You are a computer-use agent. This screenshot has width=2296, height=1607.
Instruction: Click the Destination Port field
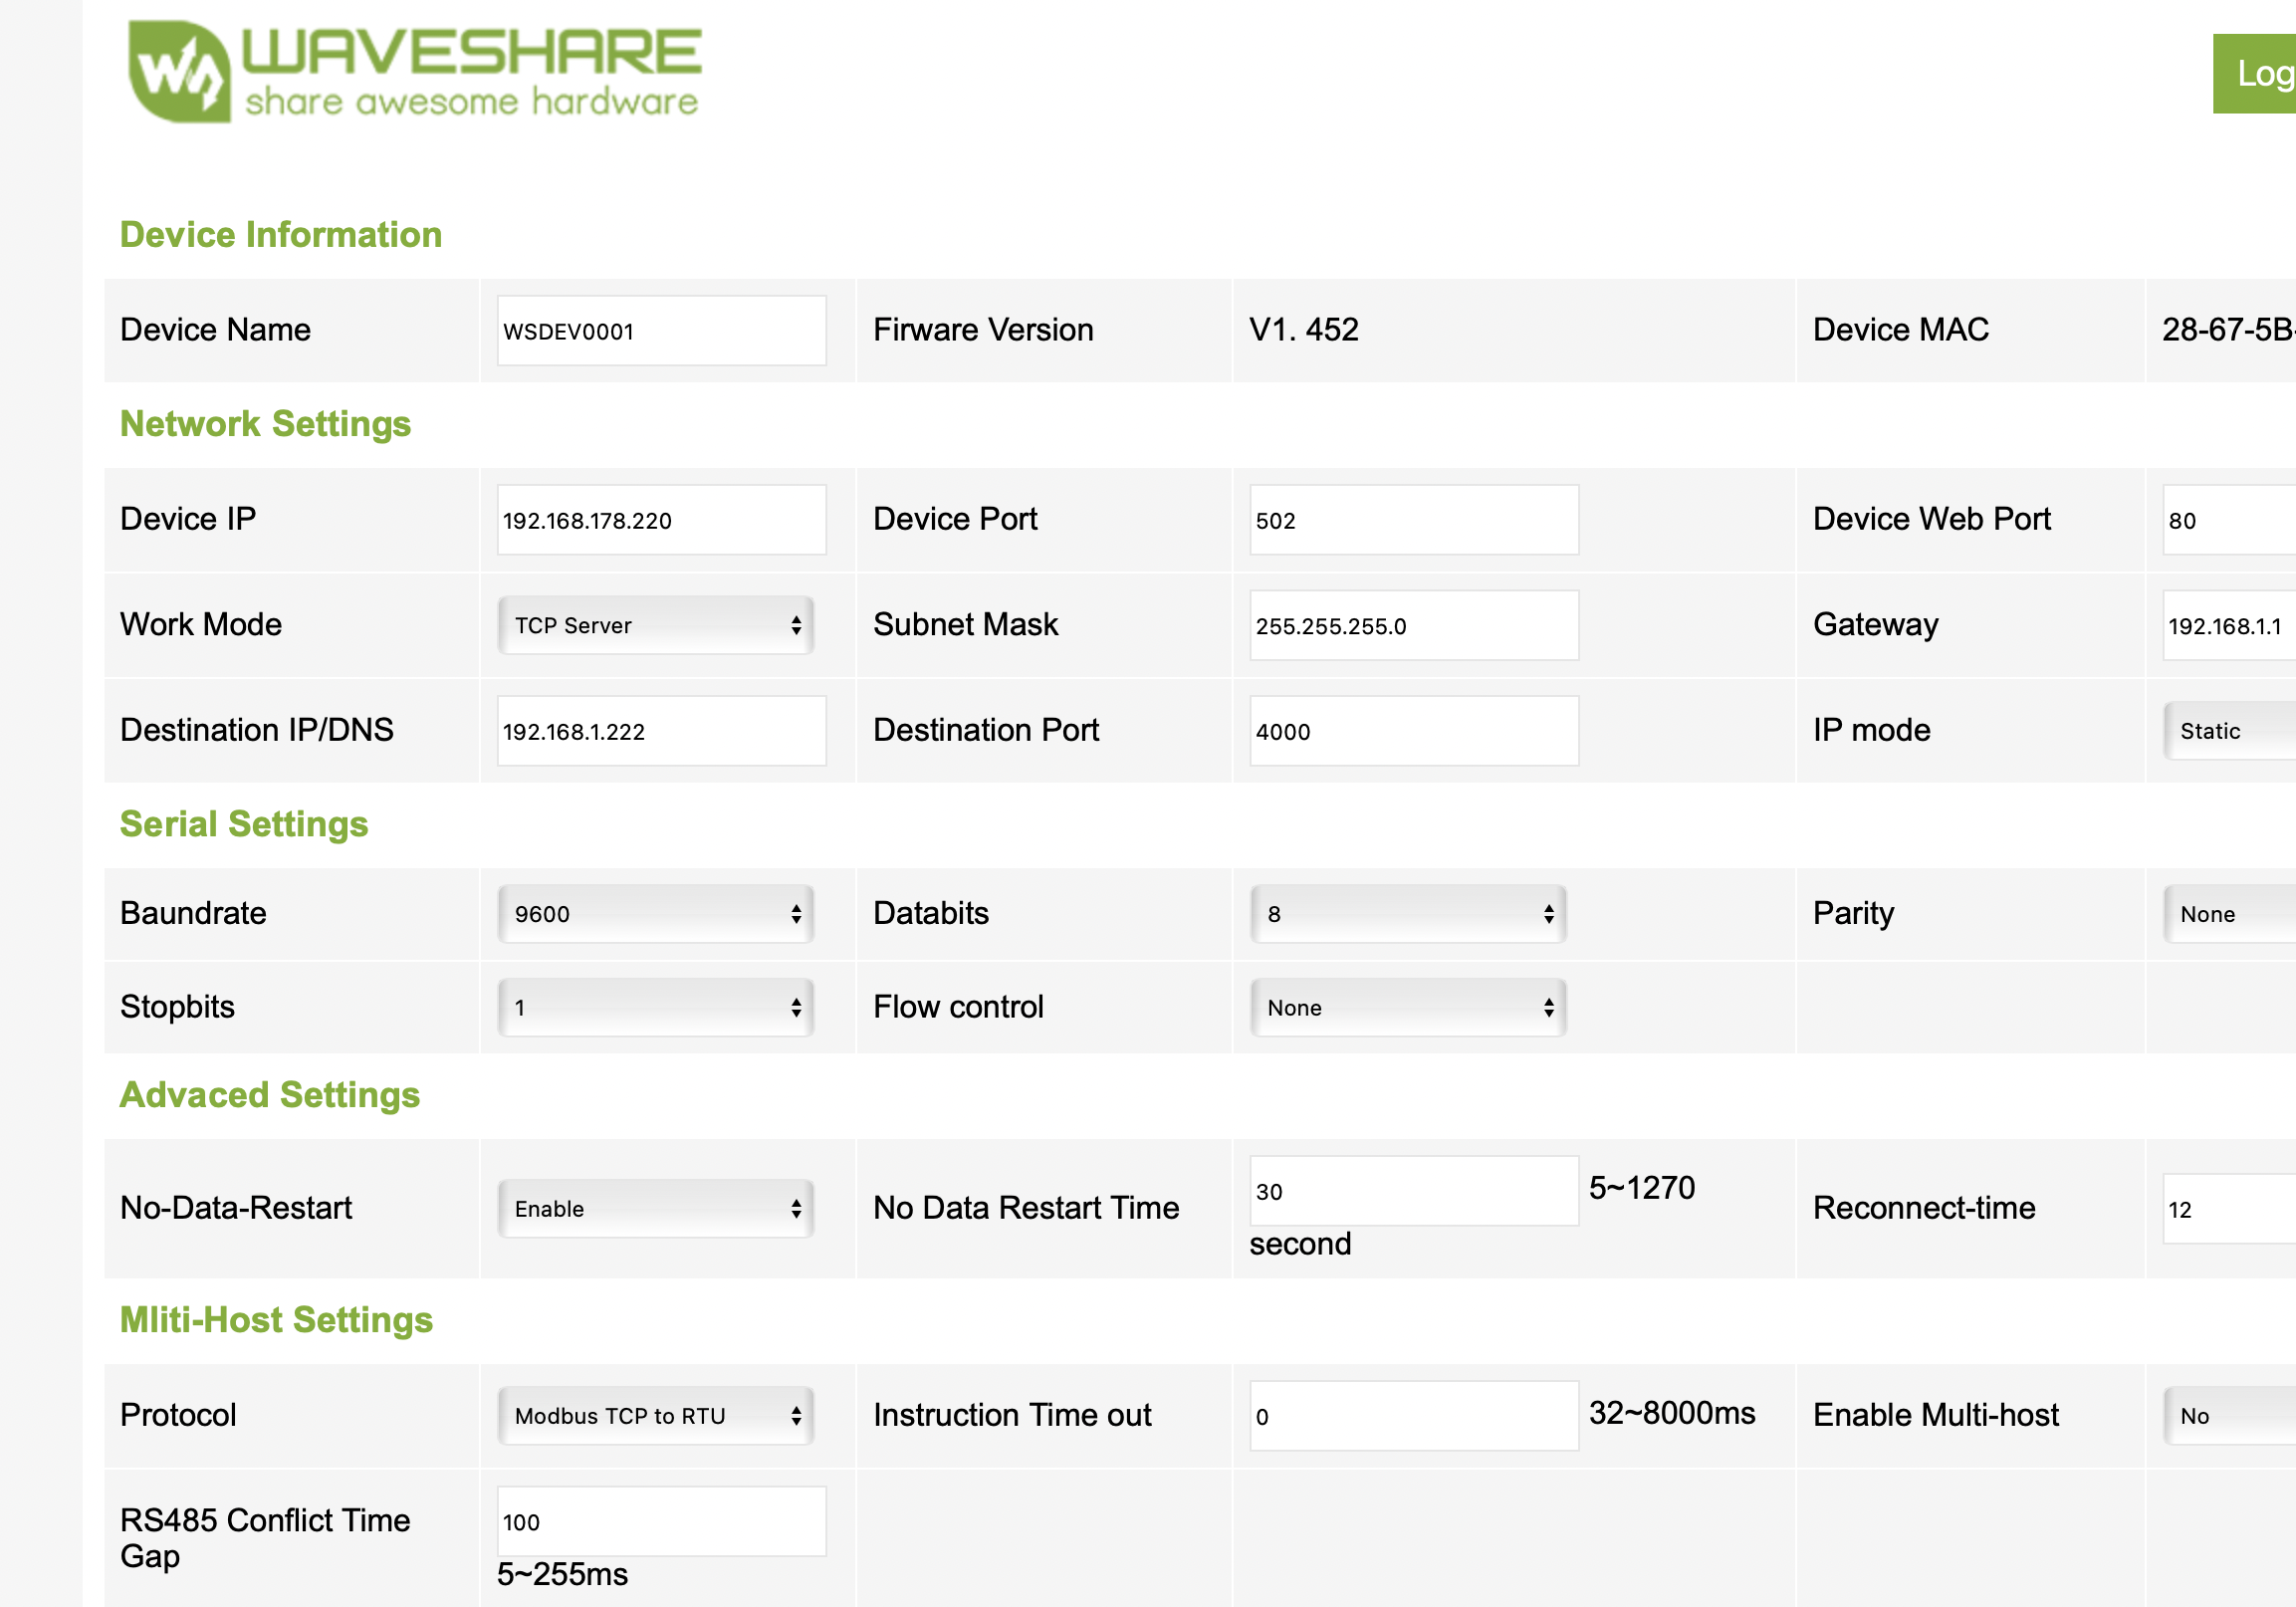(1413, 731)
